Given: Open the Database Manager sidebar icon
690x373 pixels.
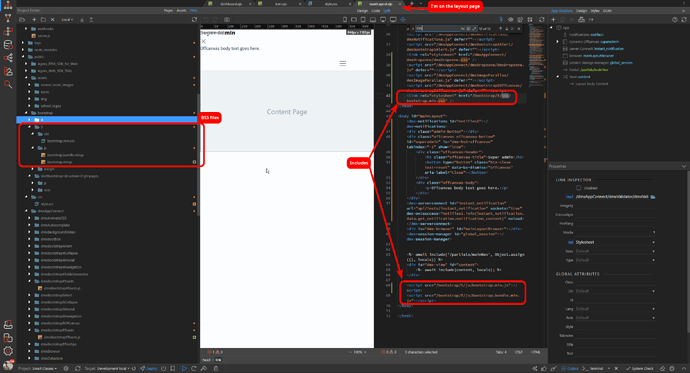Looking at the screenshot, I should click(x=8, y=45).
